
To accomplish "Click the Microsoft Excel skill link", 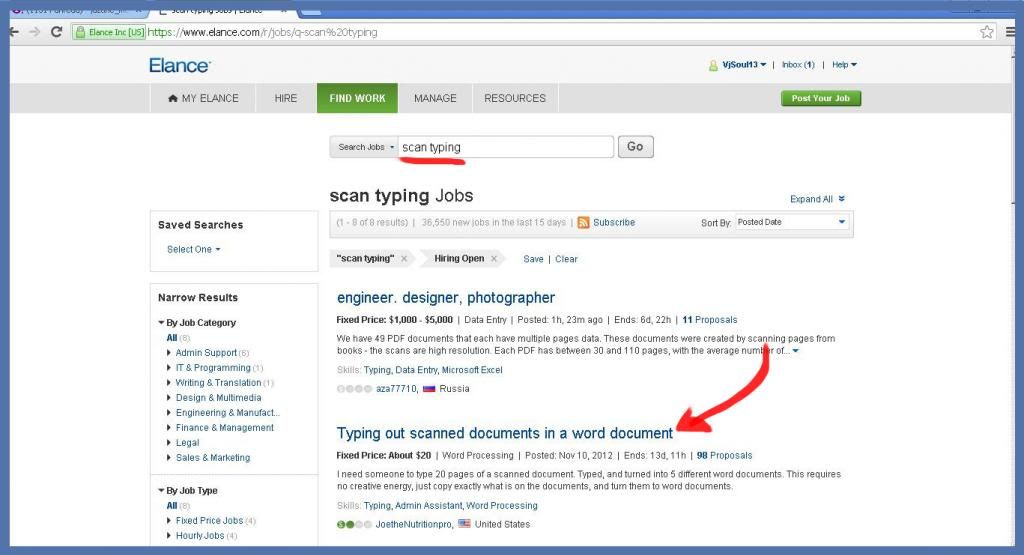I will (x=472, y=370).
